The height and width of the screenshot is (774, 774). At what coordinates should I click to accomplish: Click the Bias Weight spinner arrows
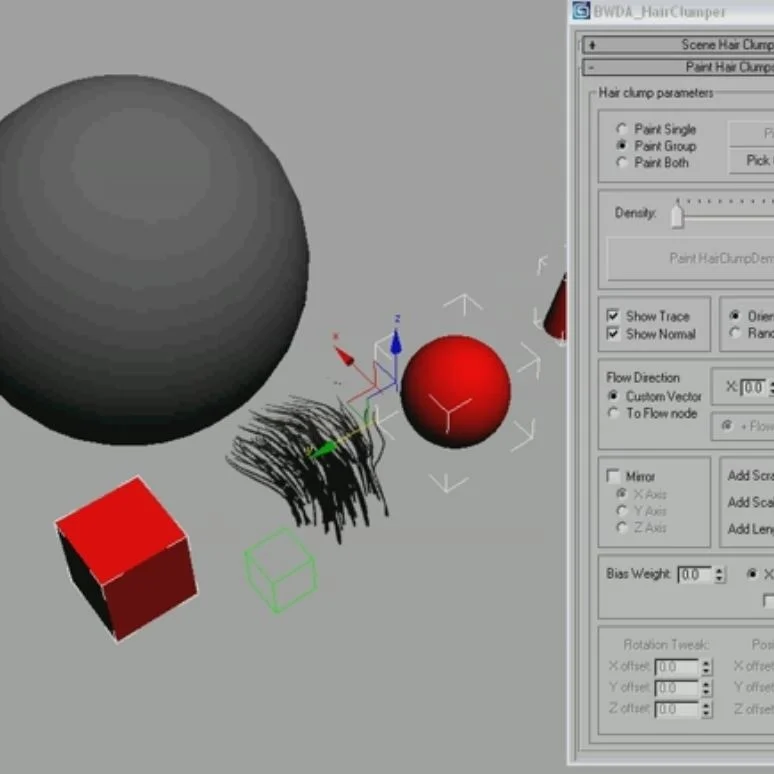(719, 575)
